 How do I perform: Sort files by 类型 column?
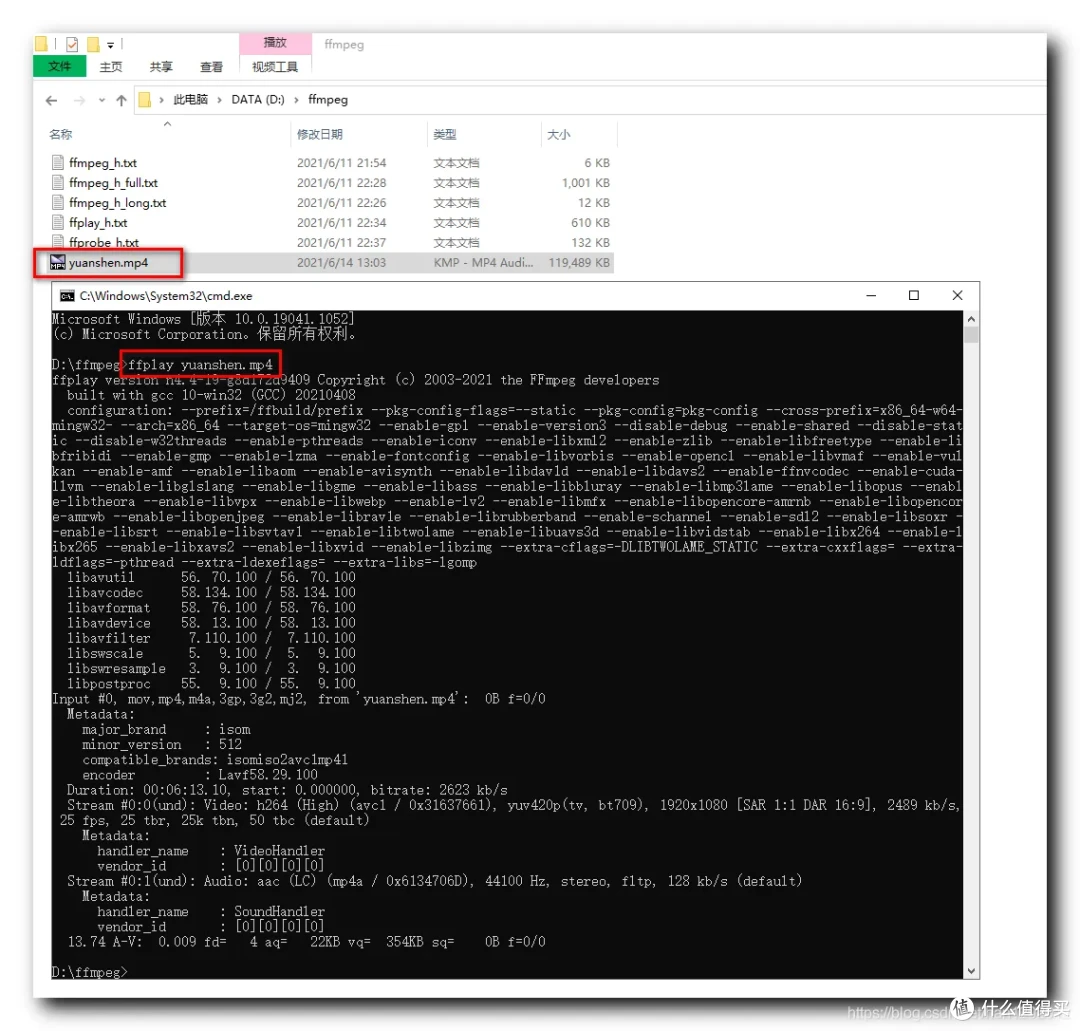[445, 134]
